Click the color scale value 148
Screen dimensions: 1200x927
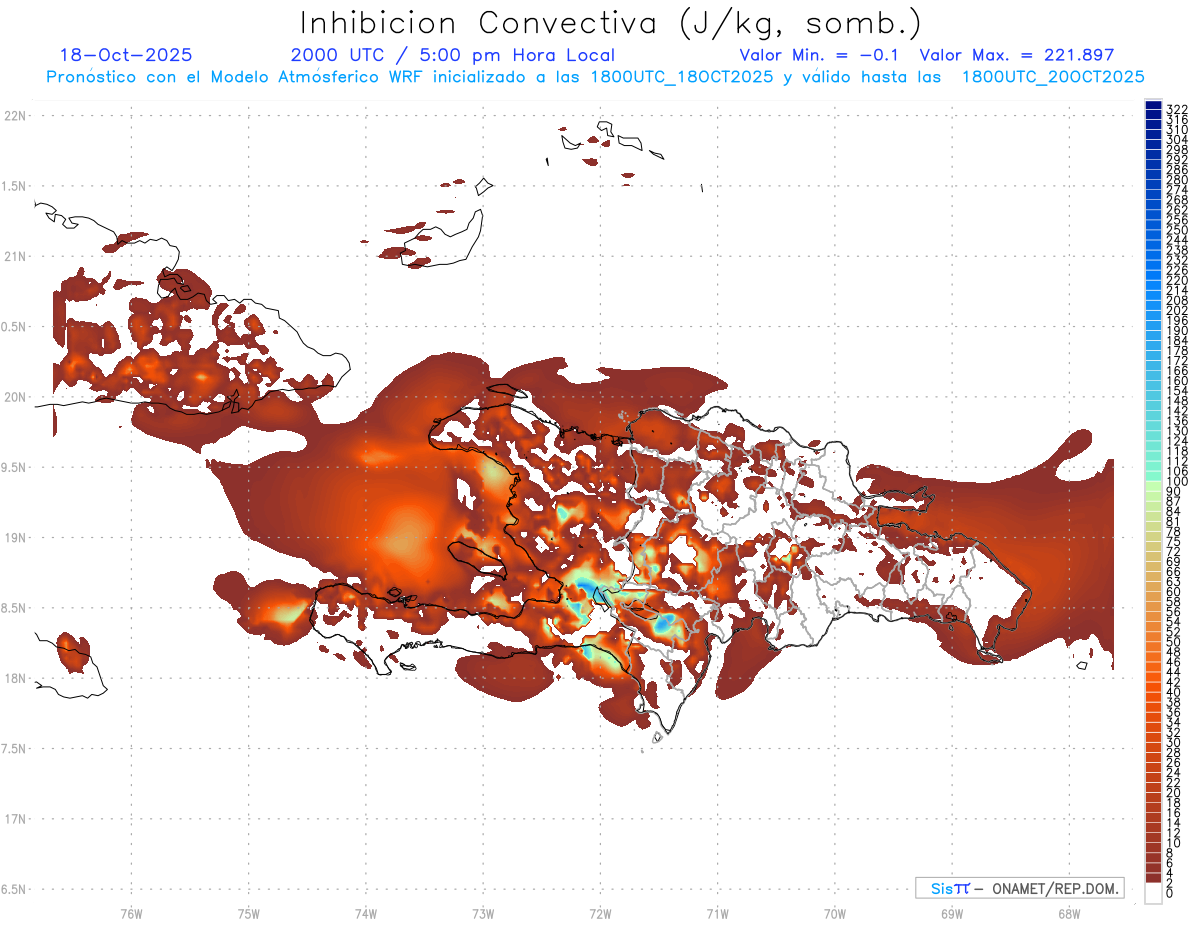click(1176, 401)
